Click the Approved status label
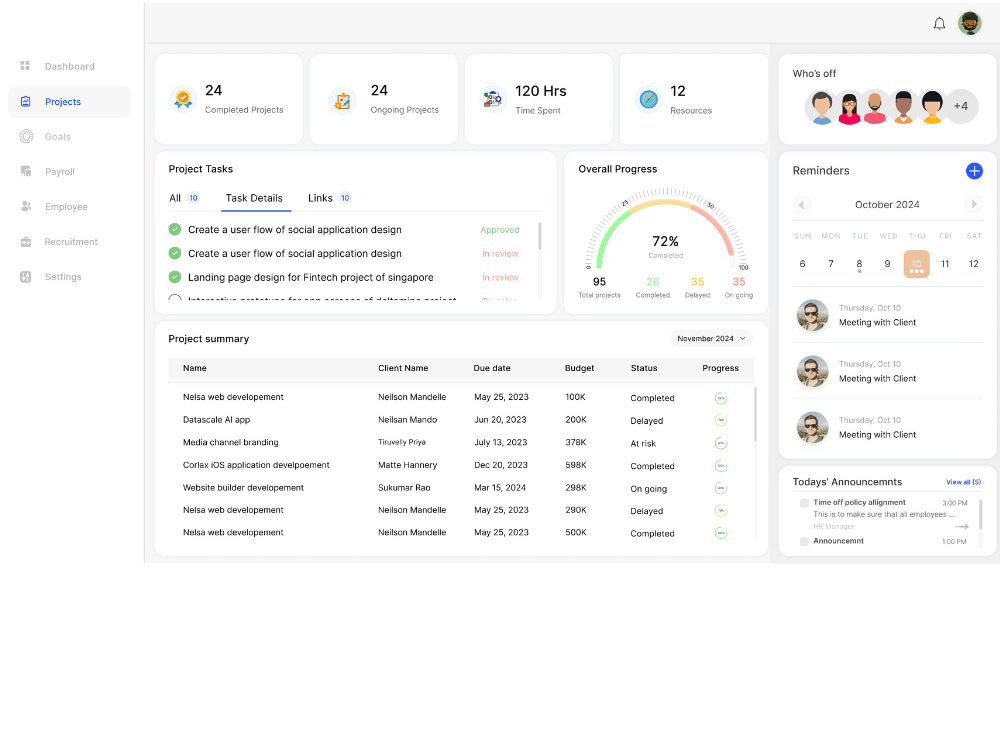1000x750 pixels. pyautogui.click(x=500, y=230)
